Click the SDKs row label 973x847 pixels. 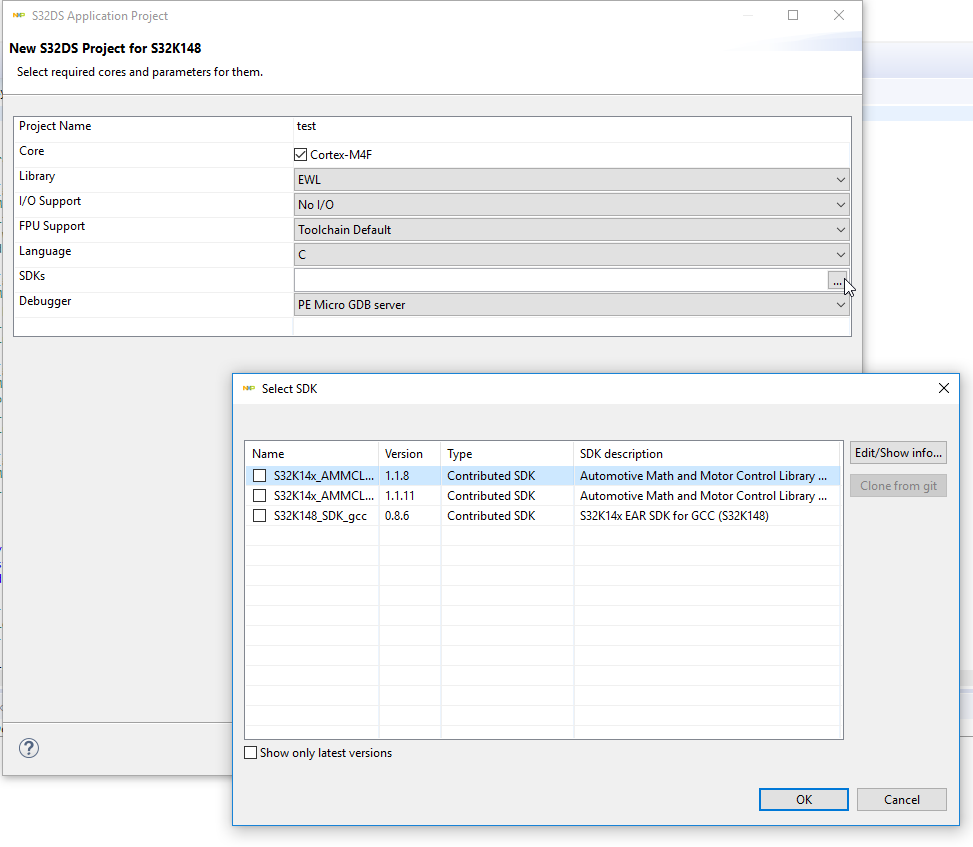point(32,276)
